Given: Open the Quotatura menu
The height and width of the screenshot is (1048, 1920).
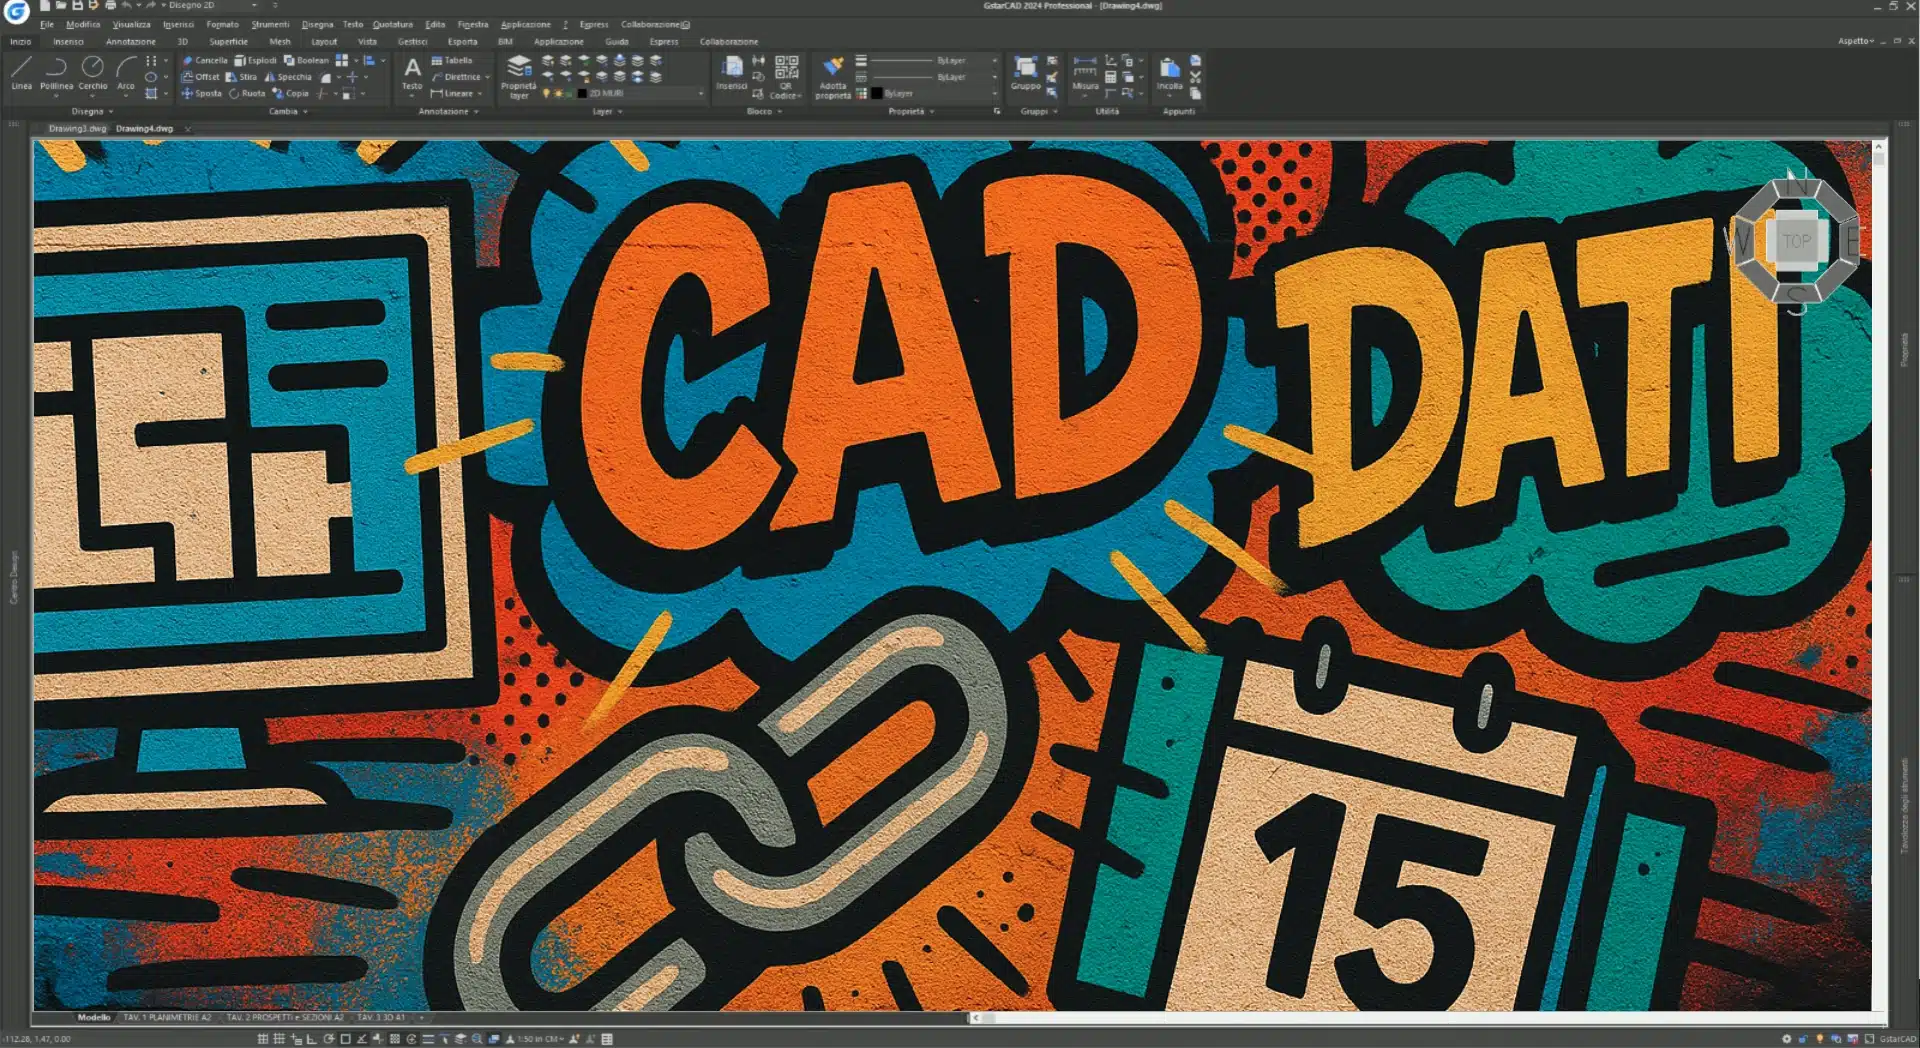Looking at the screenshot, I should pos(392,24).
